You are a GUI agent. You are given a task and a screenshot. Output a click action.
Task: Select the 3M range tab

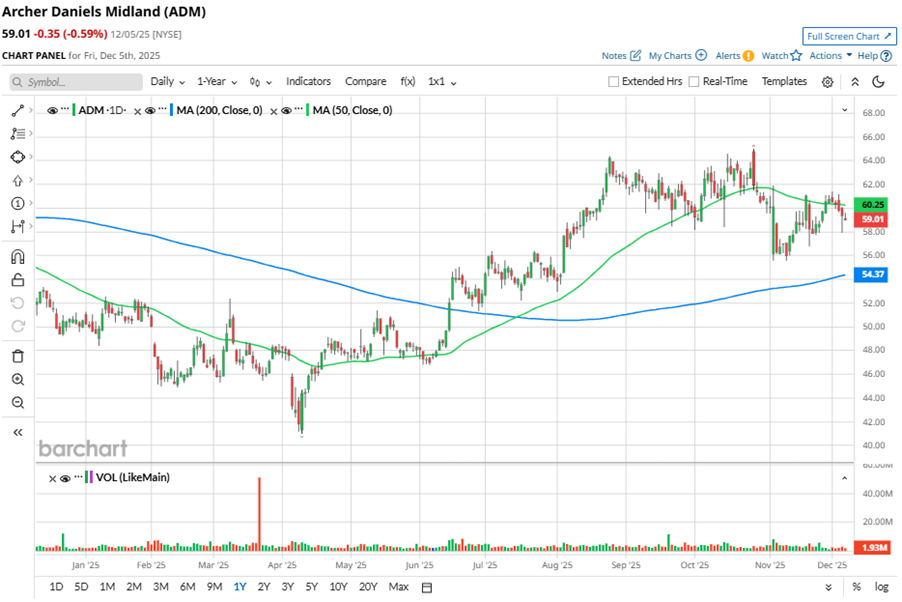pyautogui.click(x=160, y=587)
